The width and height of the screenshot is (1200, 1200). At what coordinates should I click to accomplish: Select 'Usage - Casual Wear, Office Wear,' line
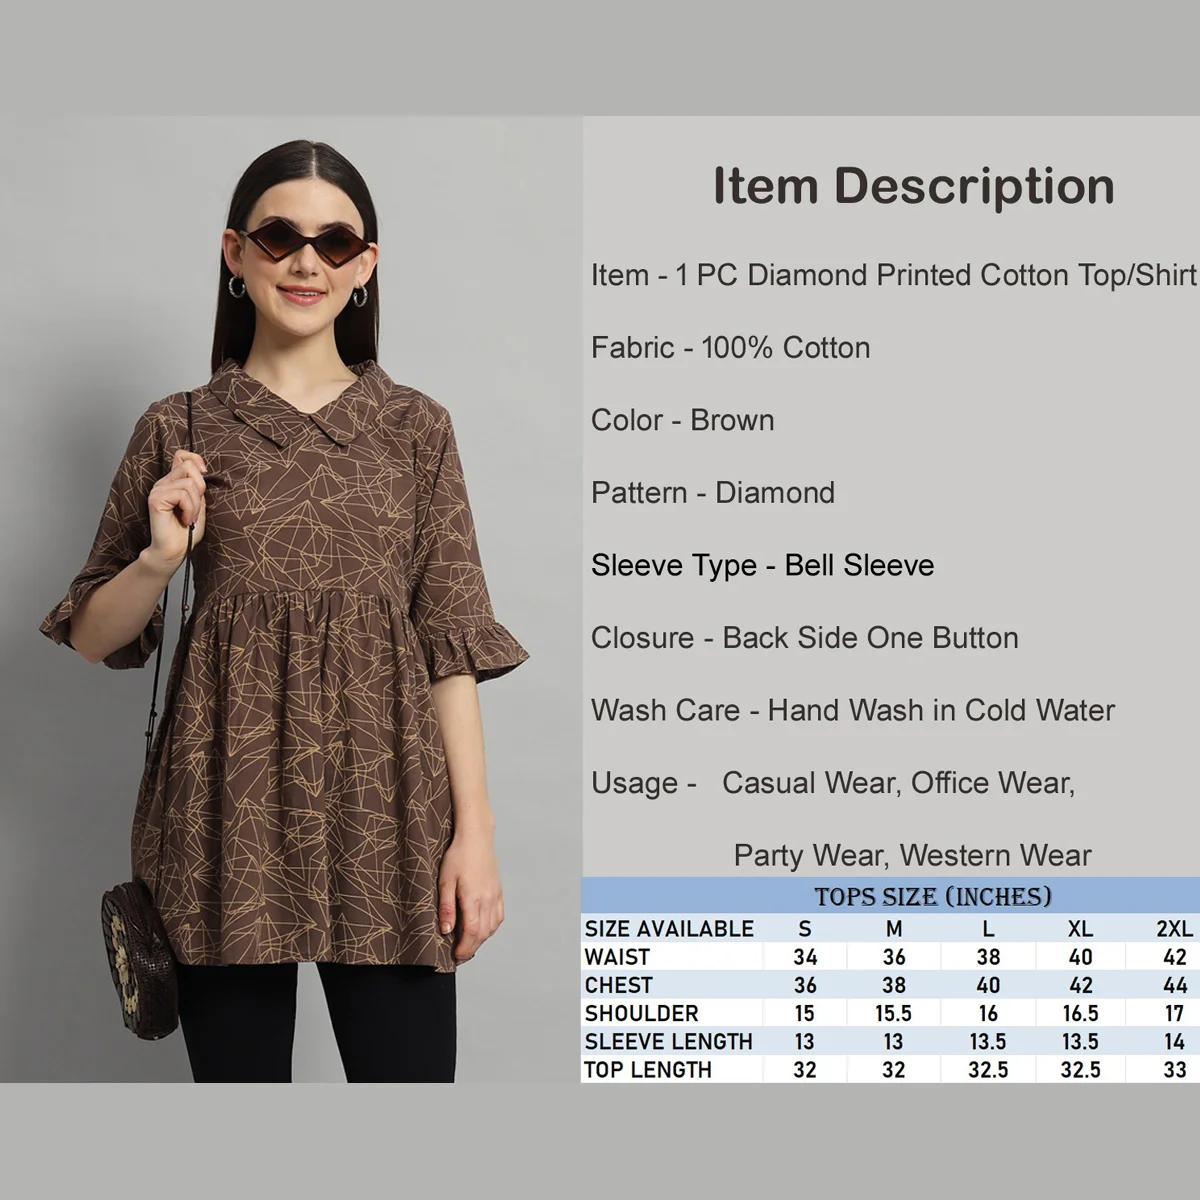(833, 783)
